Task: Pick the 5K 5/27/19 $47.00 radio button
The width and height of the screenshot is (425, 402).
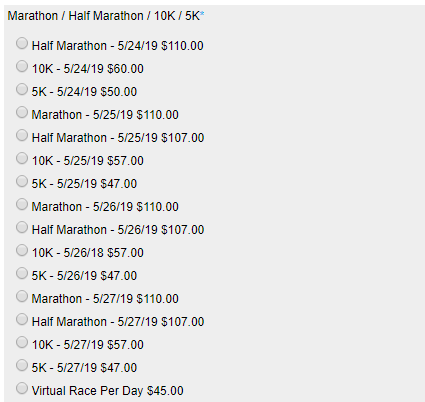Action: tap(22, 365)
